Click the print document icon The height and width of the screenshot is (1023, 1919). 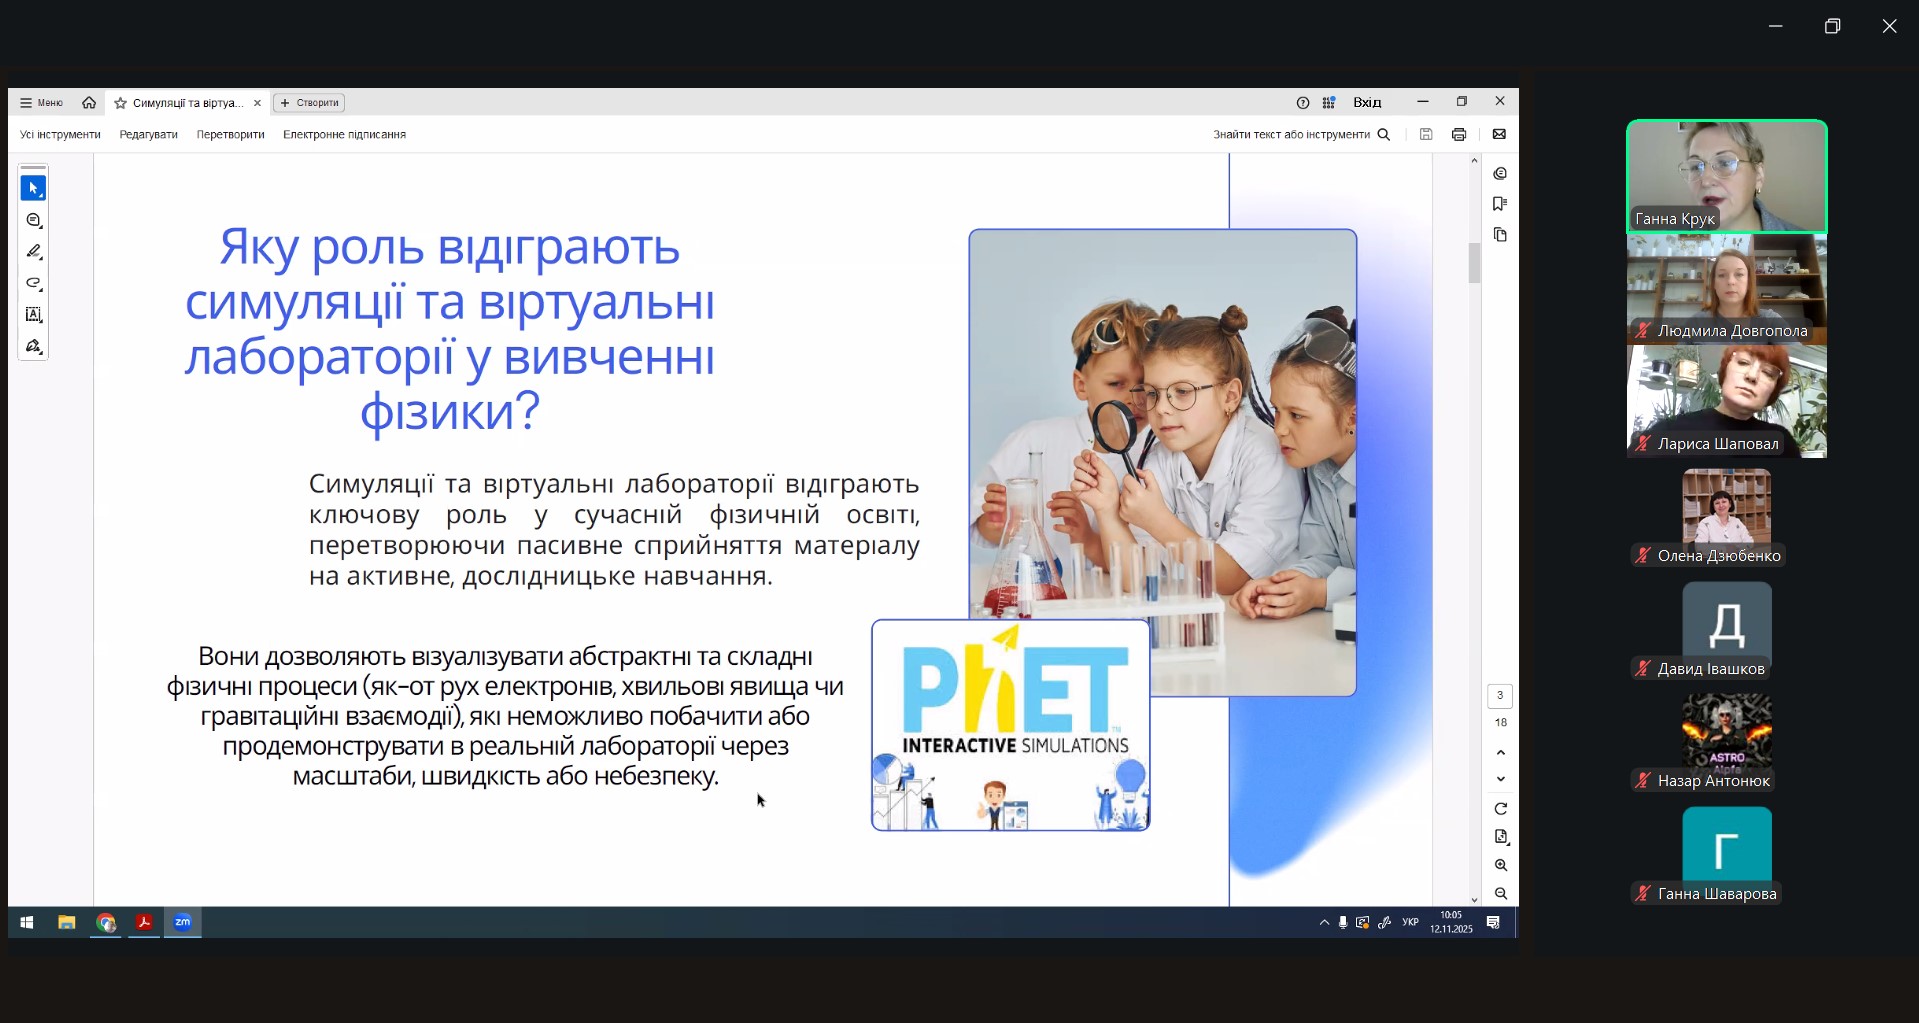click(1459, 134)
